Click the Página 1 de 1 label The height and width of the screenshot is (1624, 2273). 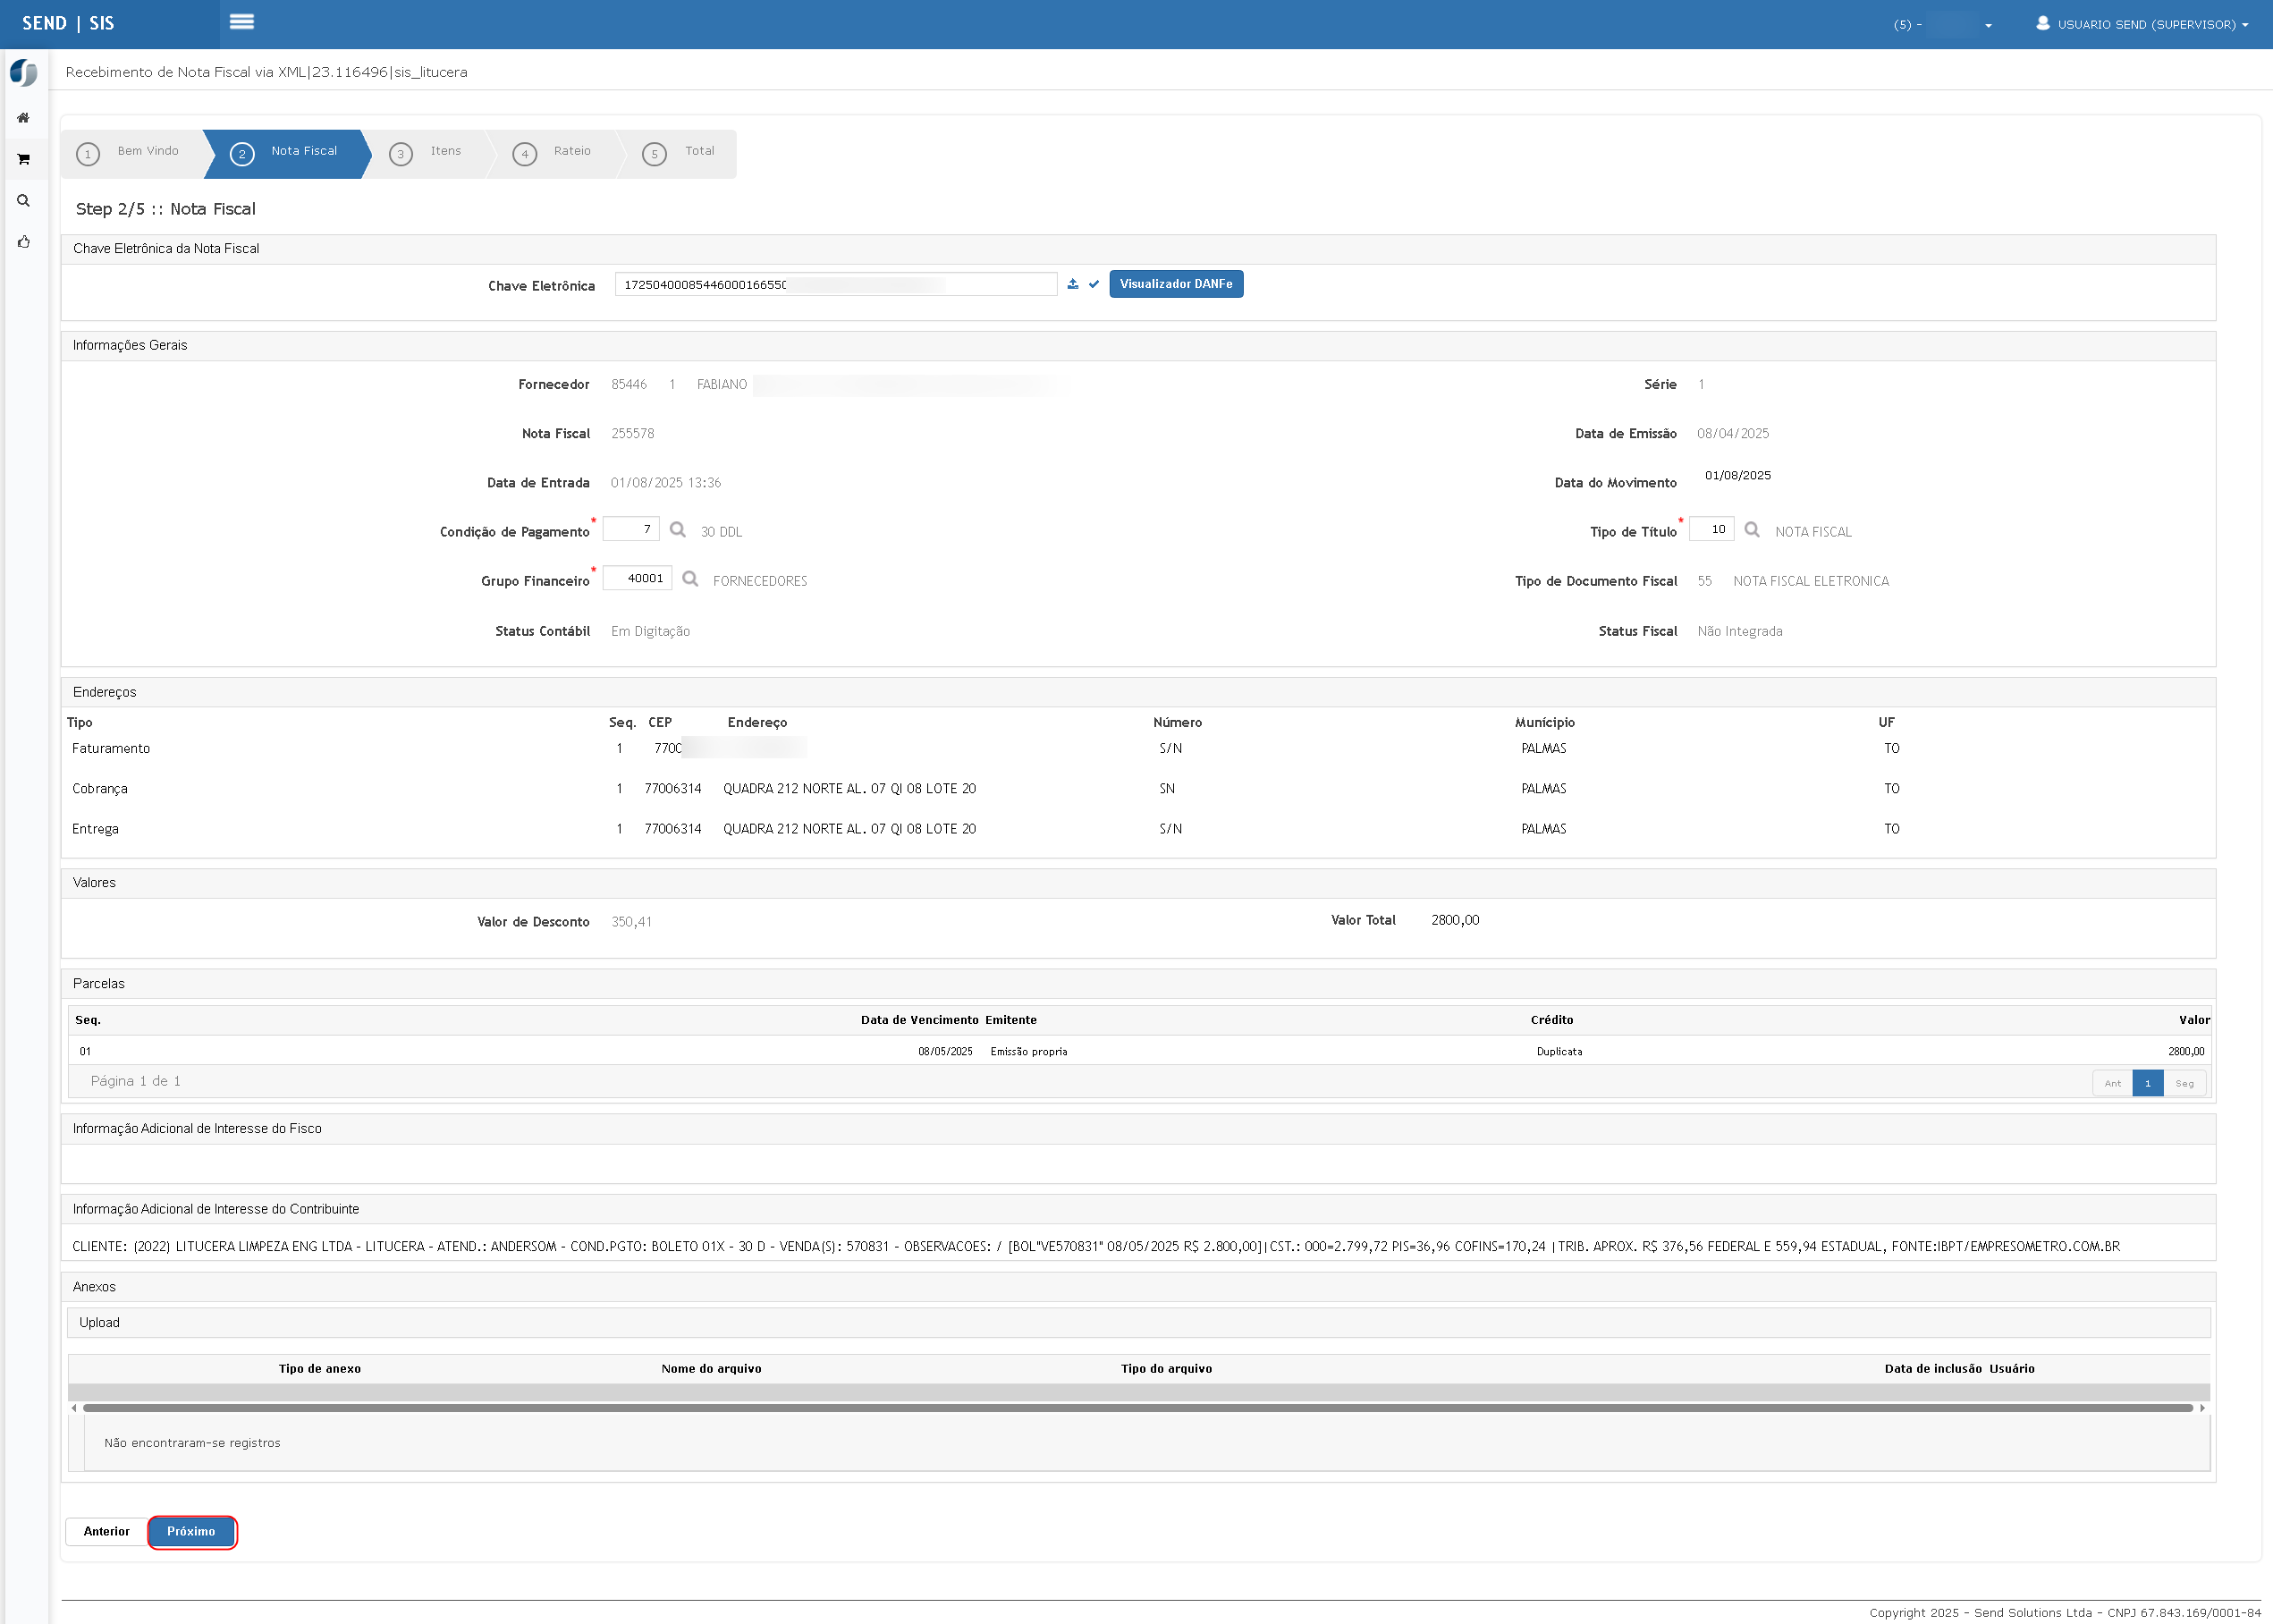point(136,1081)
